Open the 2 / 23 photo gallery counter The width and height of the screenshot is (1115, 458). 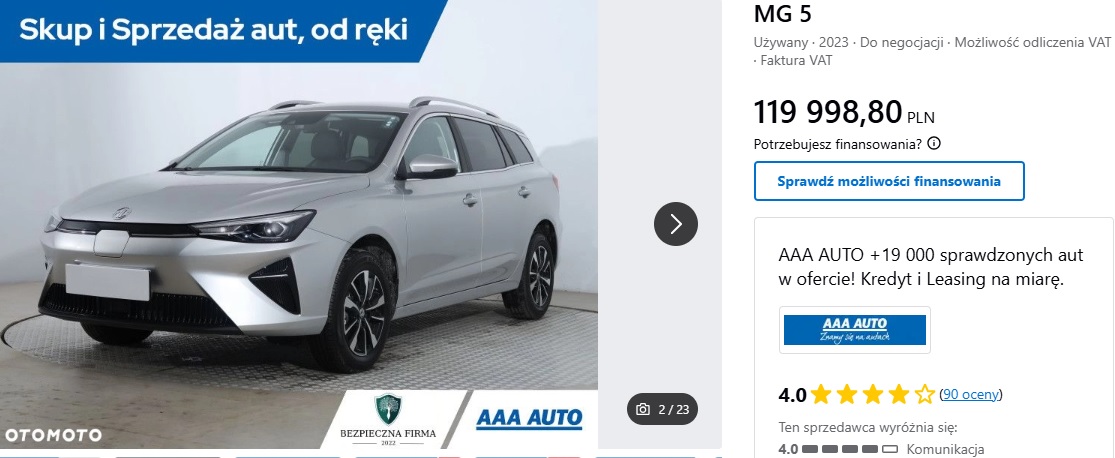tap(663, 409)
